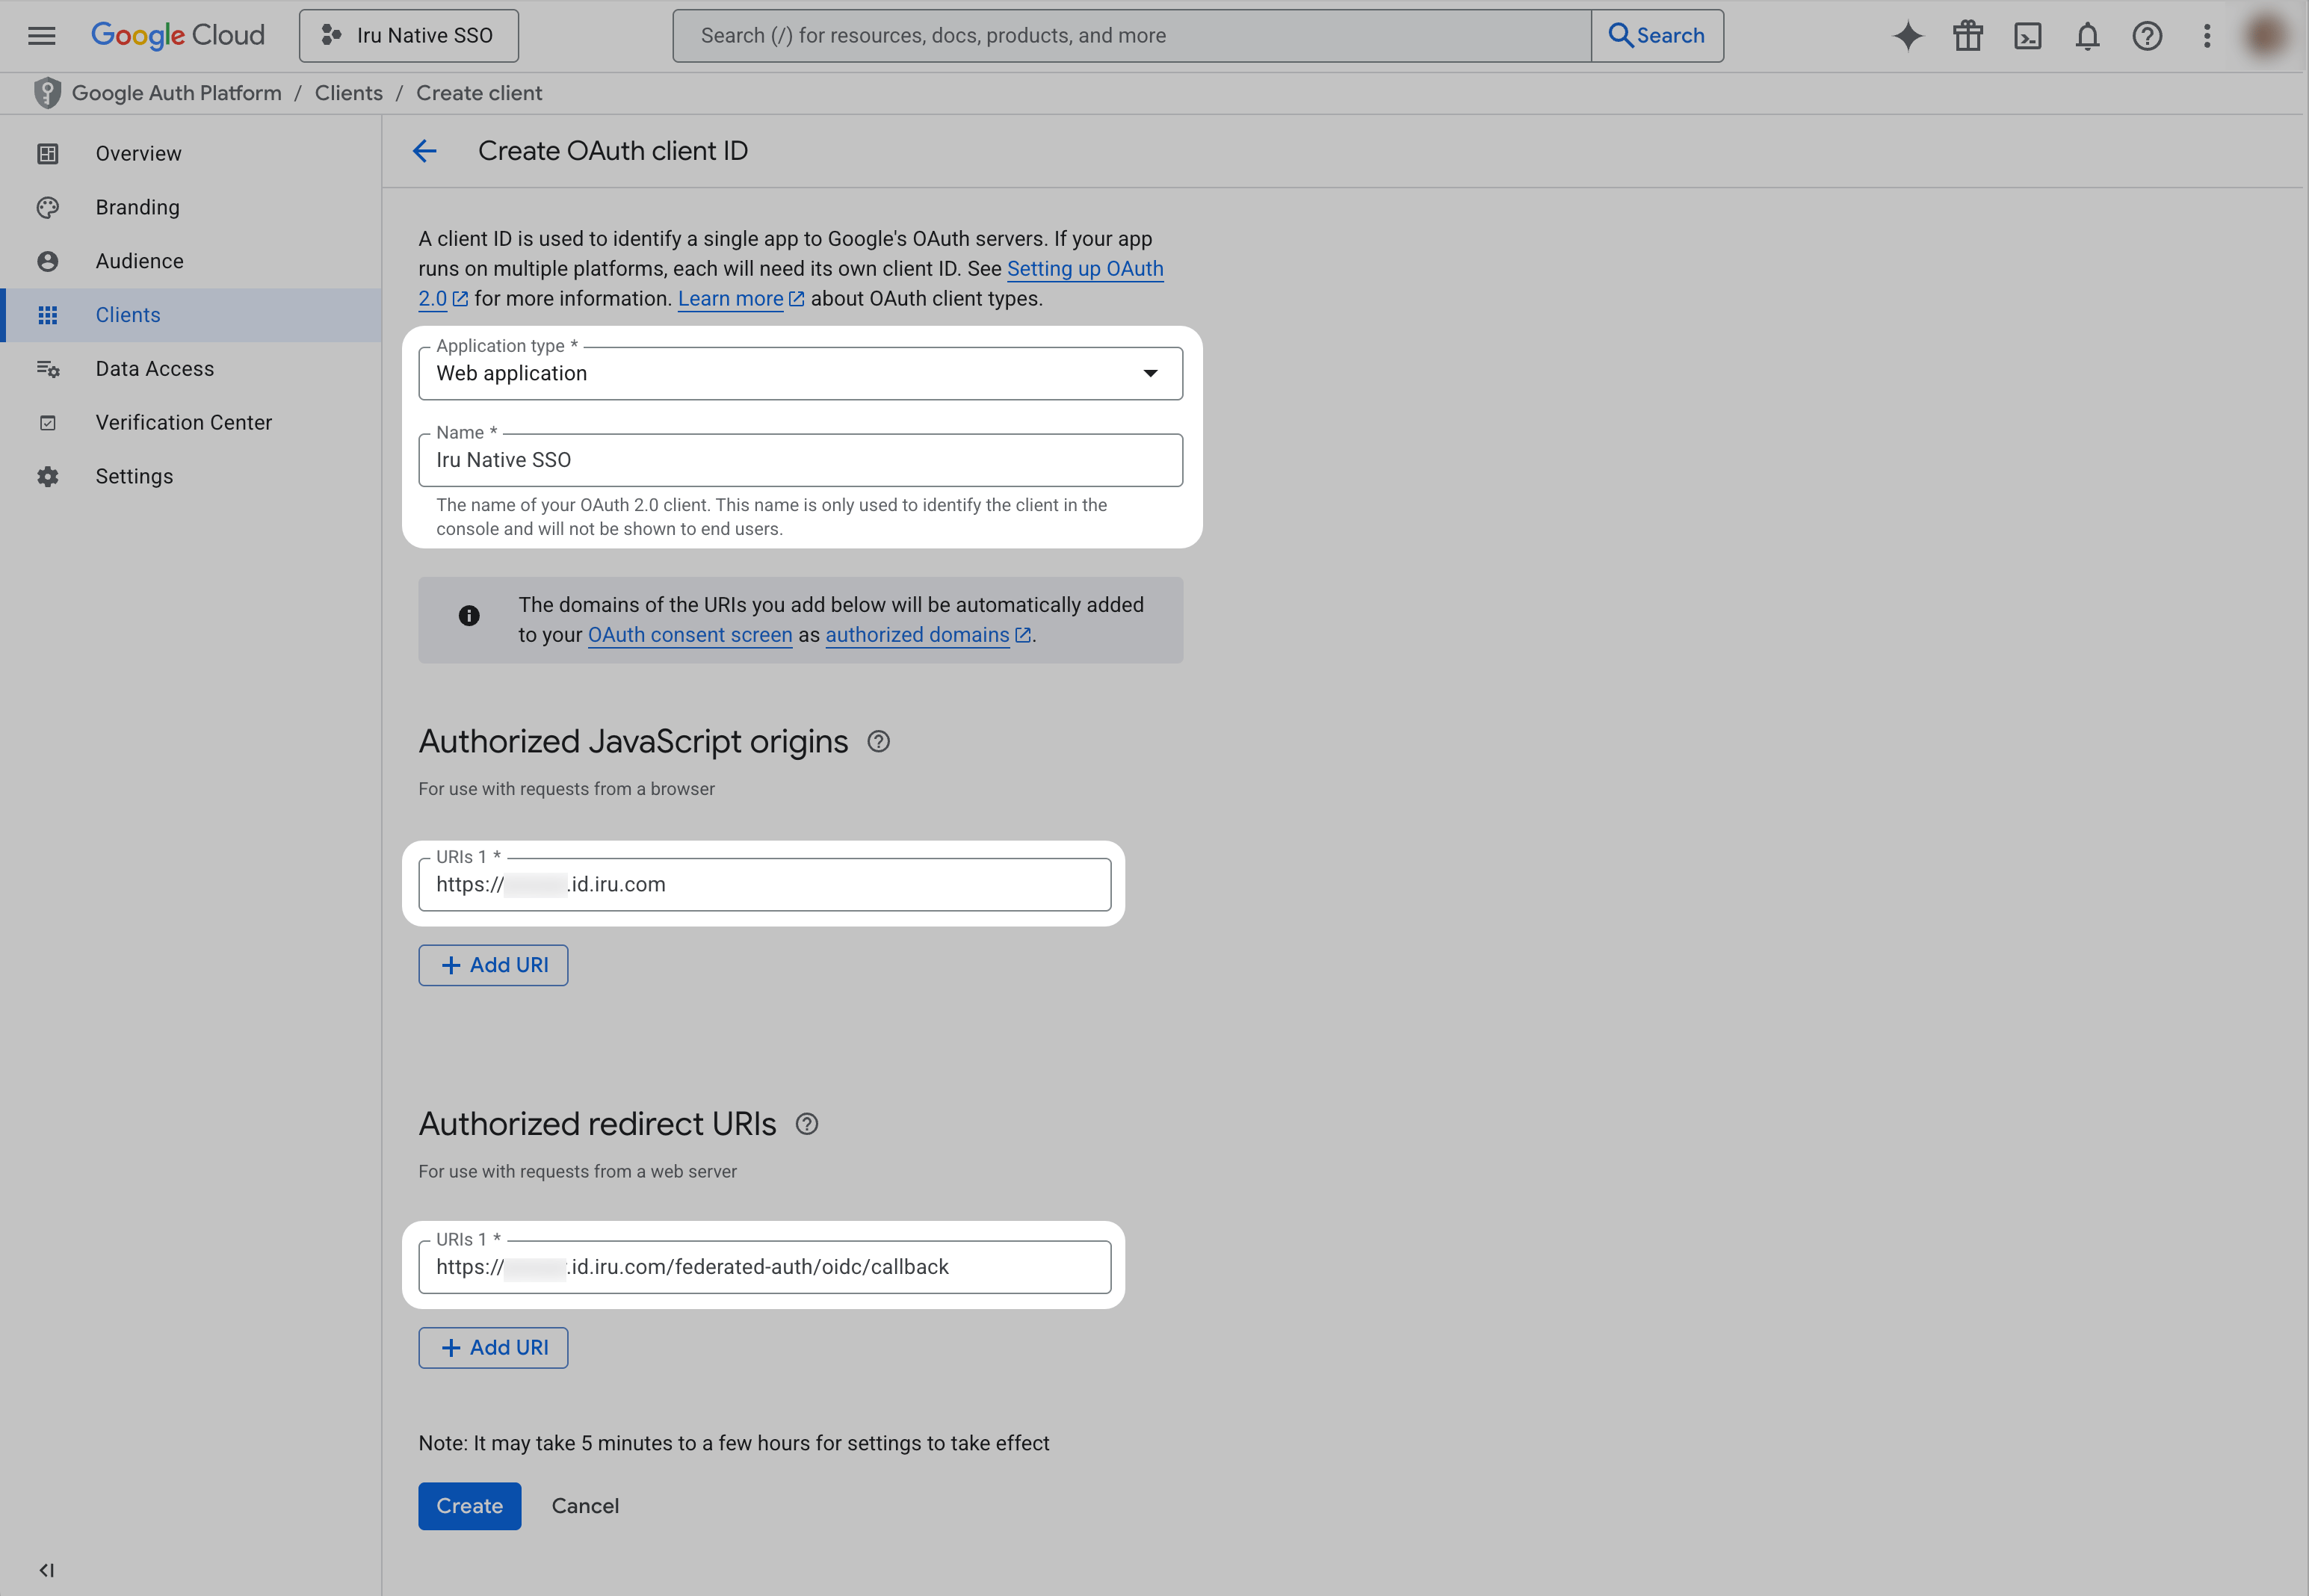Open the Setting up OAuth 2.0 link
2309x1596 pixels.
click(x=1085, y=269)
